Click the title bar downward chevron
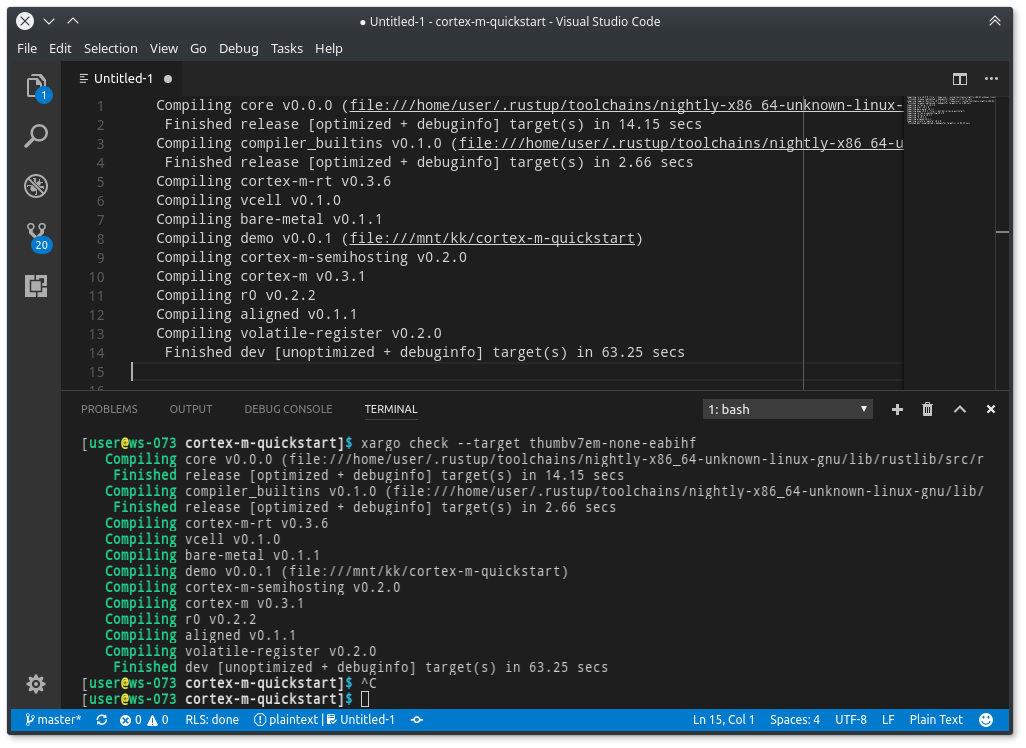Image resolution: width=1026 pixels, height=748 pixels. pos(49,21)
